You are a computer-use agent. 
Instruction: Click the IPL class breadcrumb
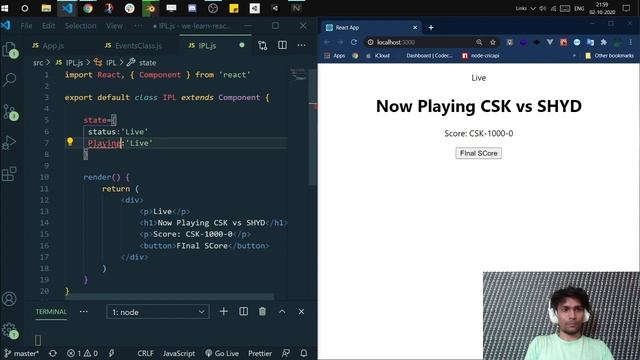point(105,63)
